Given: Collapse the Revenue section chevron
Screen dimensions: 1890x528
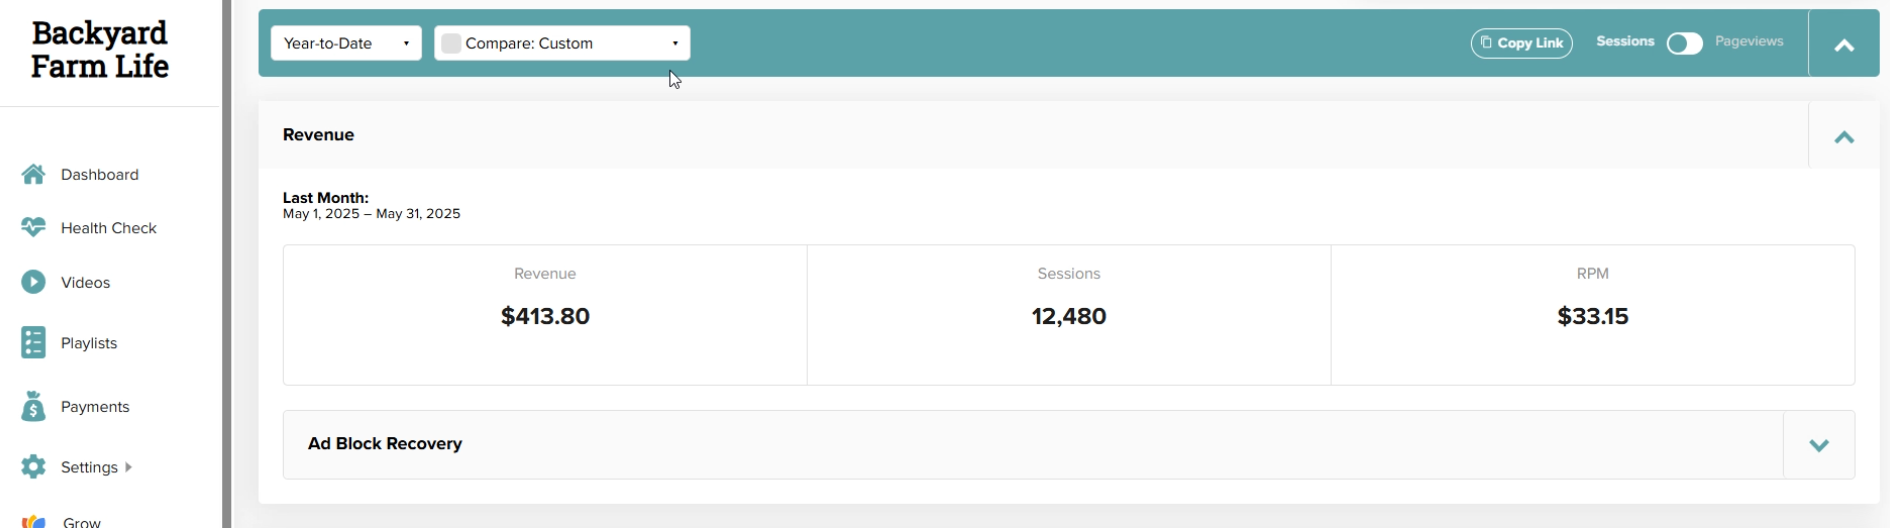Looking at the screenshot, I should tap(1844, 137).
